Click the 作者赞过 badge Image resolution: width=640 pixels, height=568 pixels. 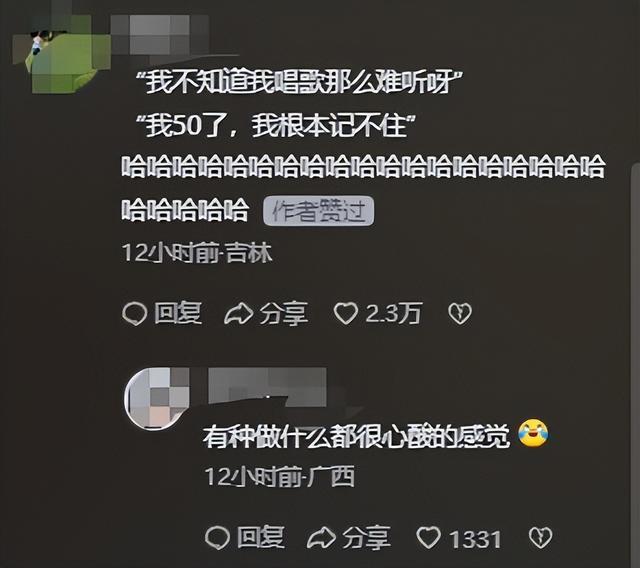(318, 211)
